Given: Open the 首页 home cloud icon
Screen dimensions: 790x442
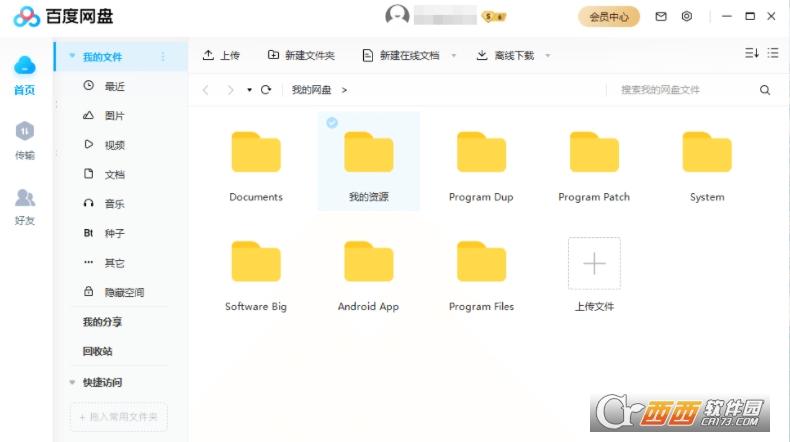Looking at the screenshot, I should point(25,66).
